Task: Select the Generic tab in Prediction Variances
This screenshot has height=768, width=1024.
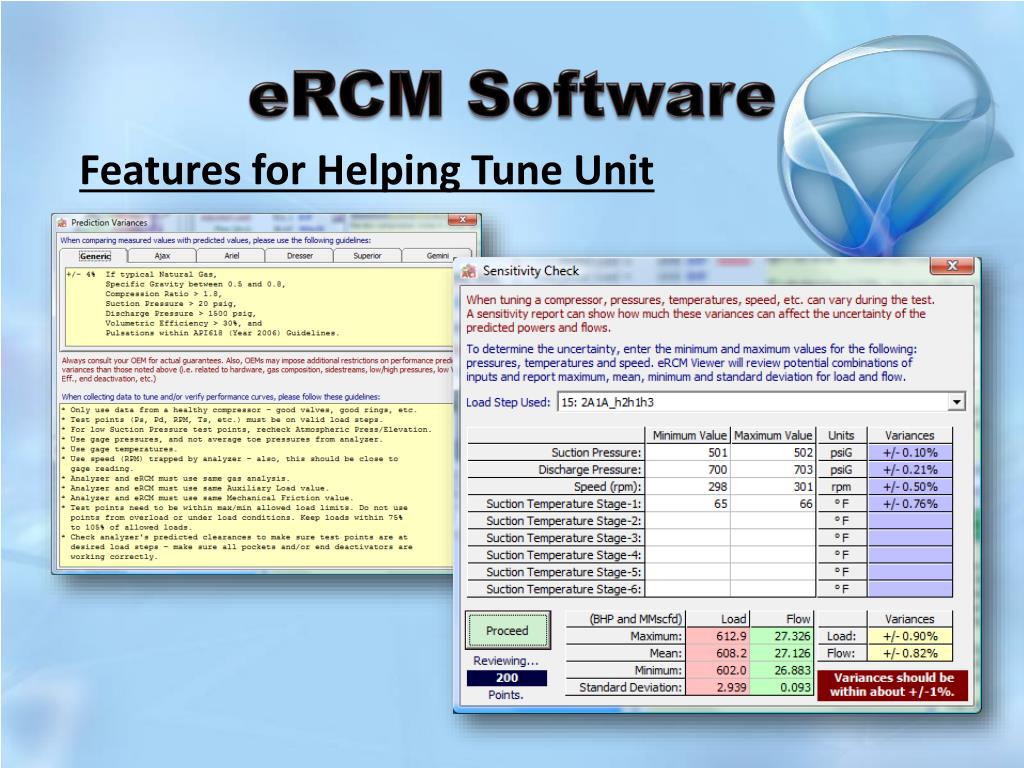Action: click(x=95, y=256)
